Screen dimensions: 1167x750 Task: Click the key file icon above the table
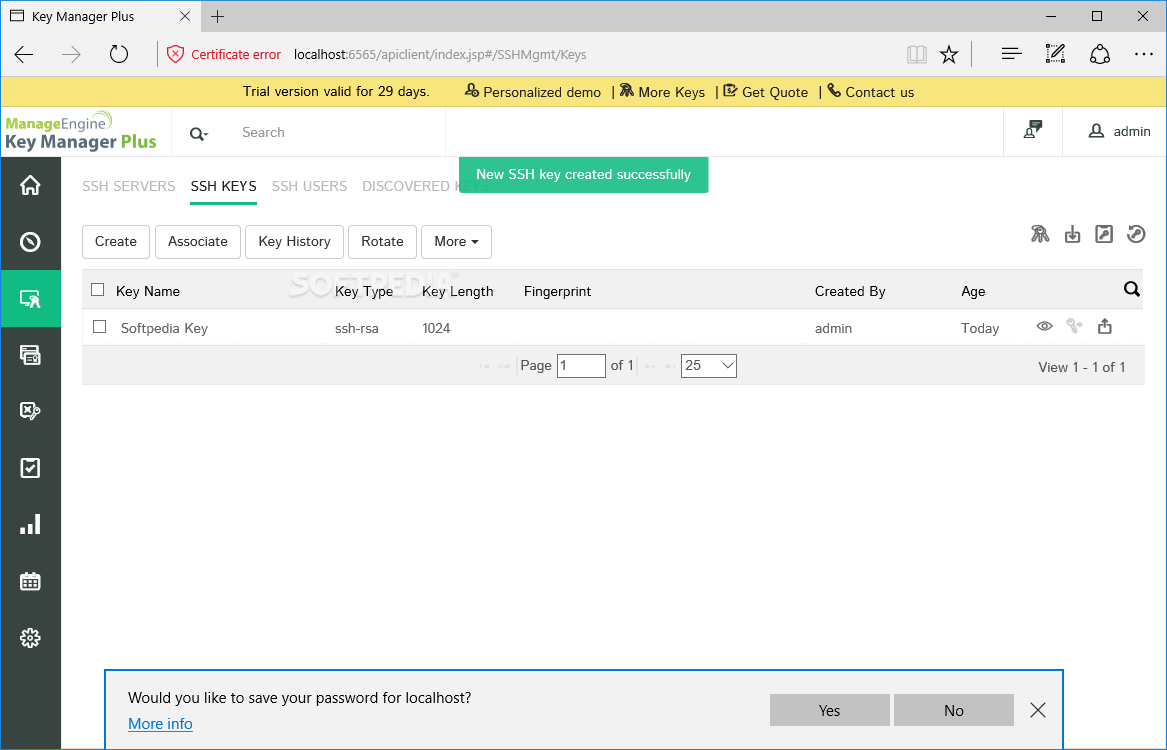(1104, 234)
